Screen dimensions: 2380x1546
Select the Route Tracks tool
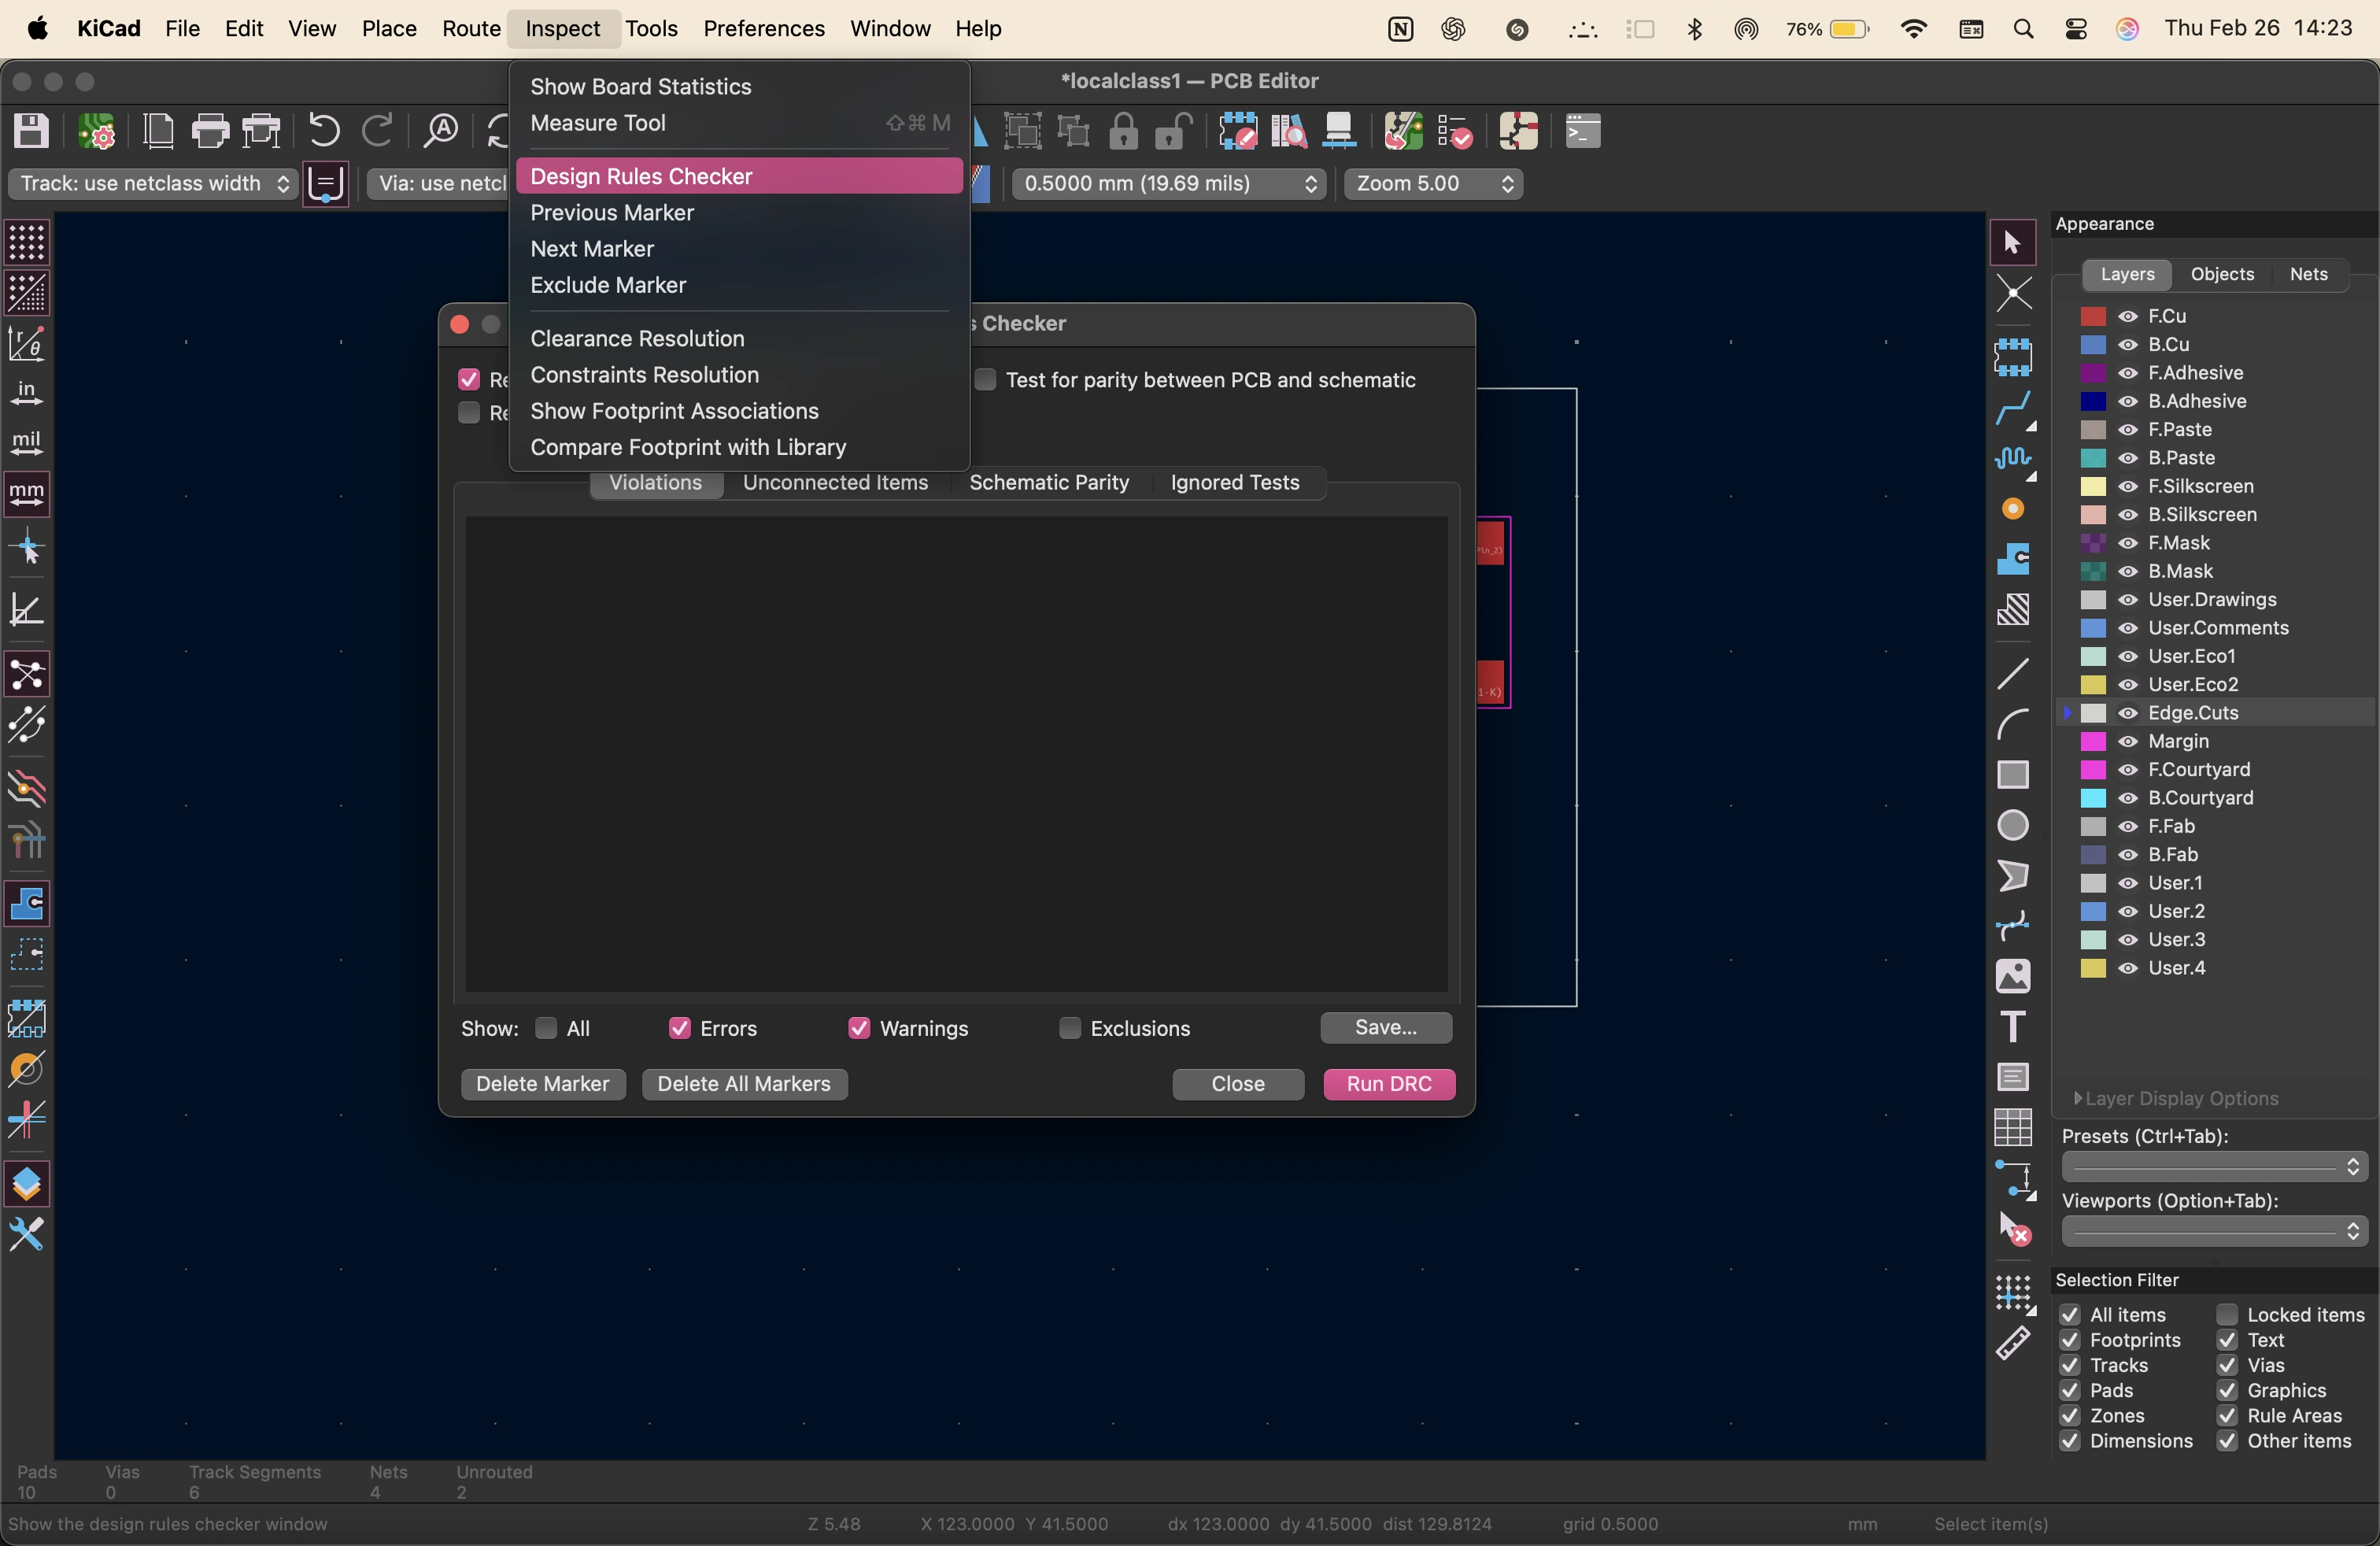(2013, 408)
